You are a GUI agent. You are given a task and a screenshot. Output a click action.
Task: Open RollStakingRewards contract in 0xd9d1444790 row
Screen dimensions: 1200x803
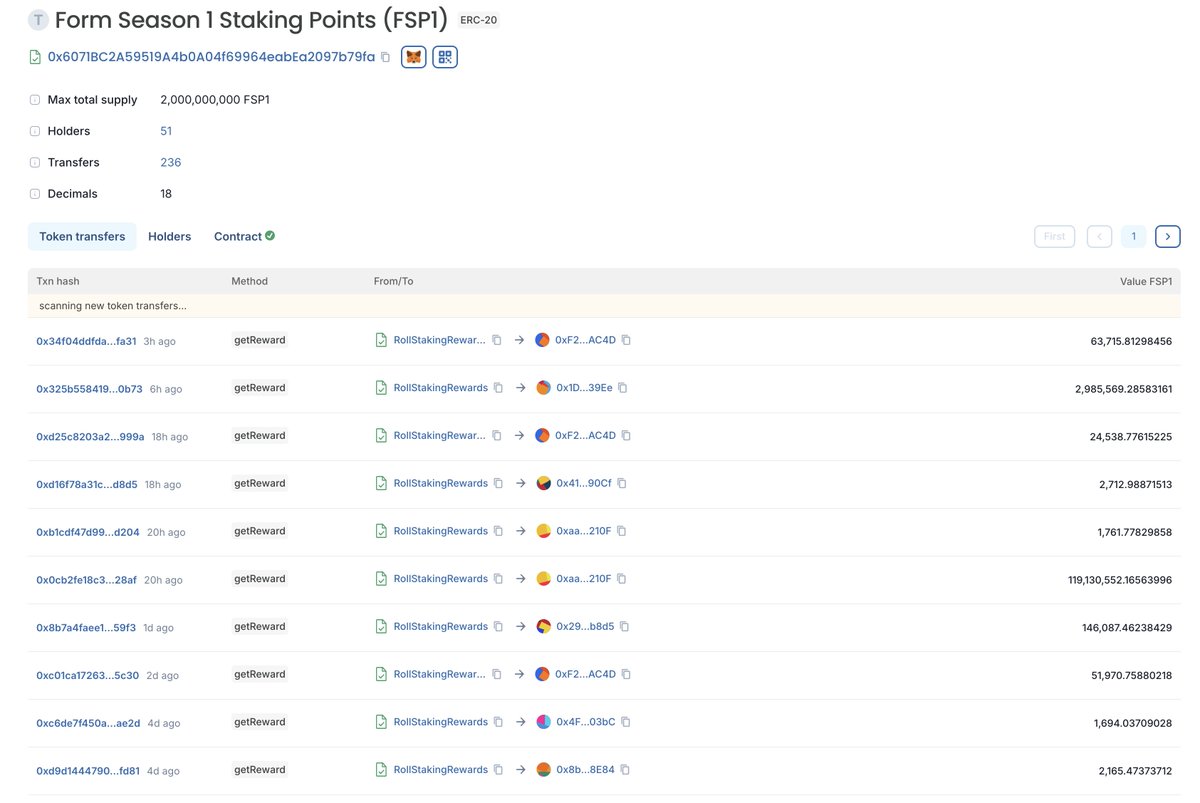[441, 770]
